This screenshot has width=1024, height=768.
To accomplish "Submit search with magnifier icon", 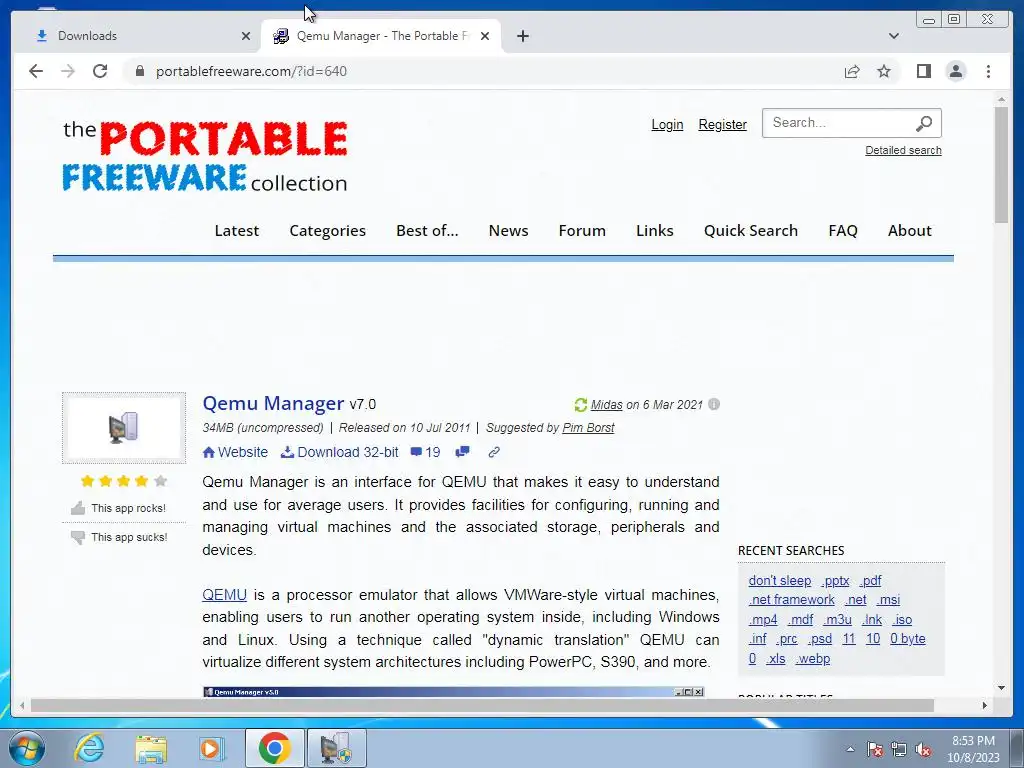I will pos(923,123).
